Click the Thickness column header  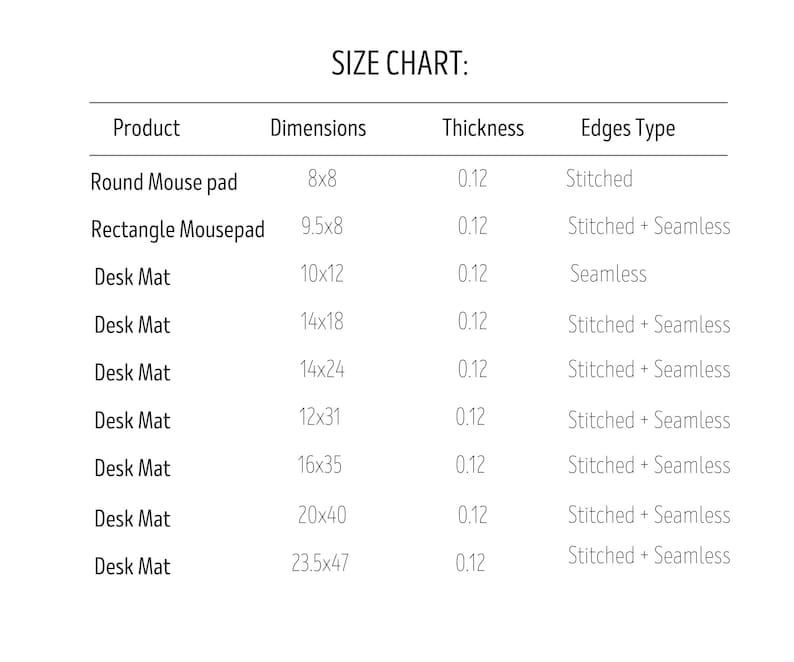coord(483,128)
